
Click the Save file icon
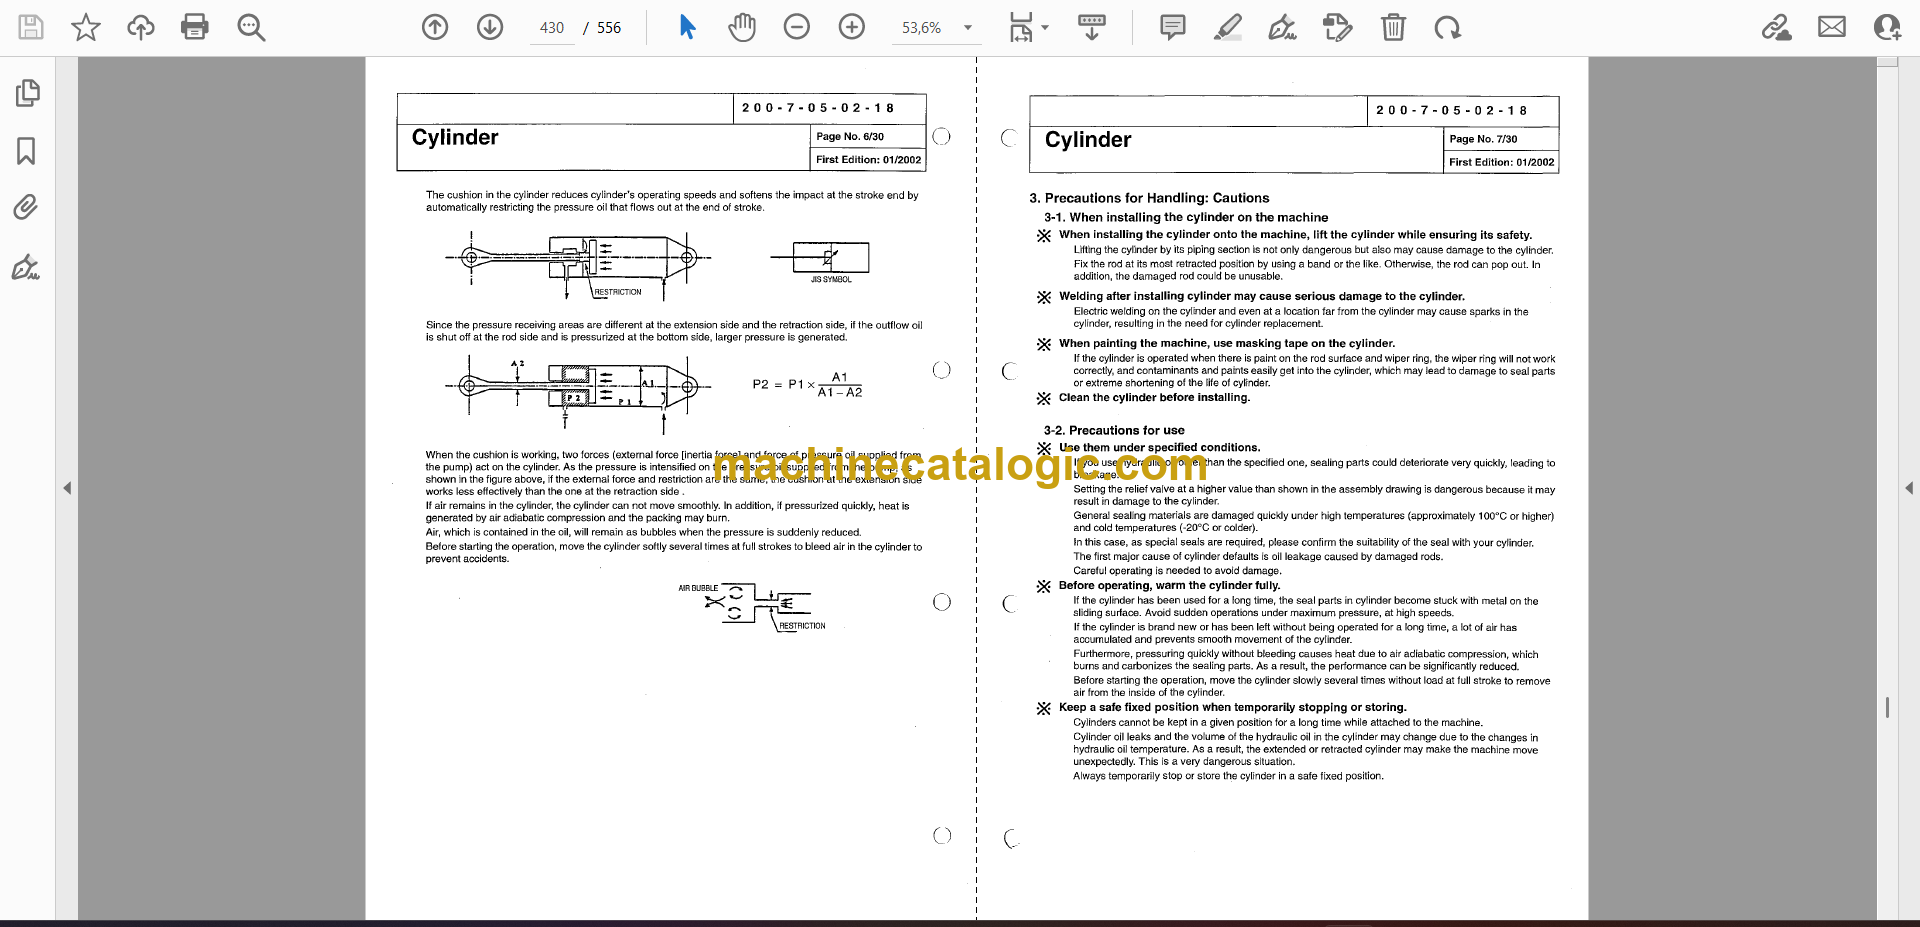31,27
